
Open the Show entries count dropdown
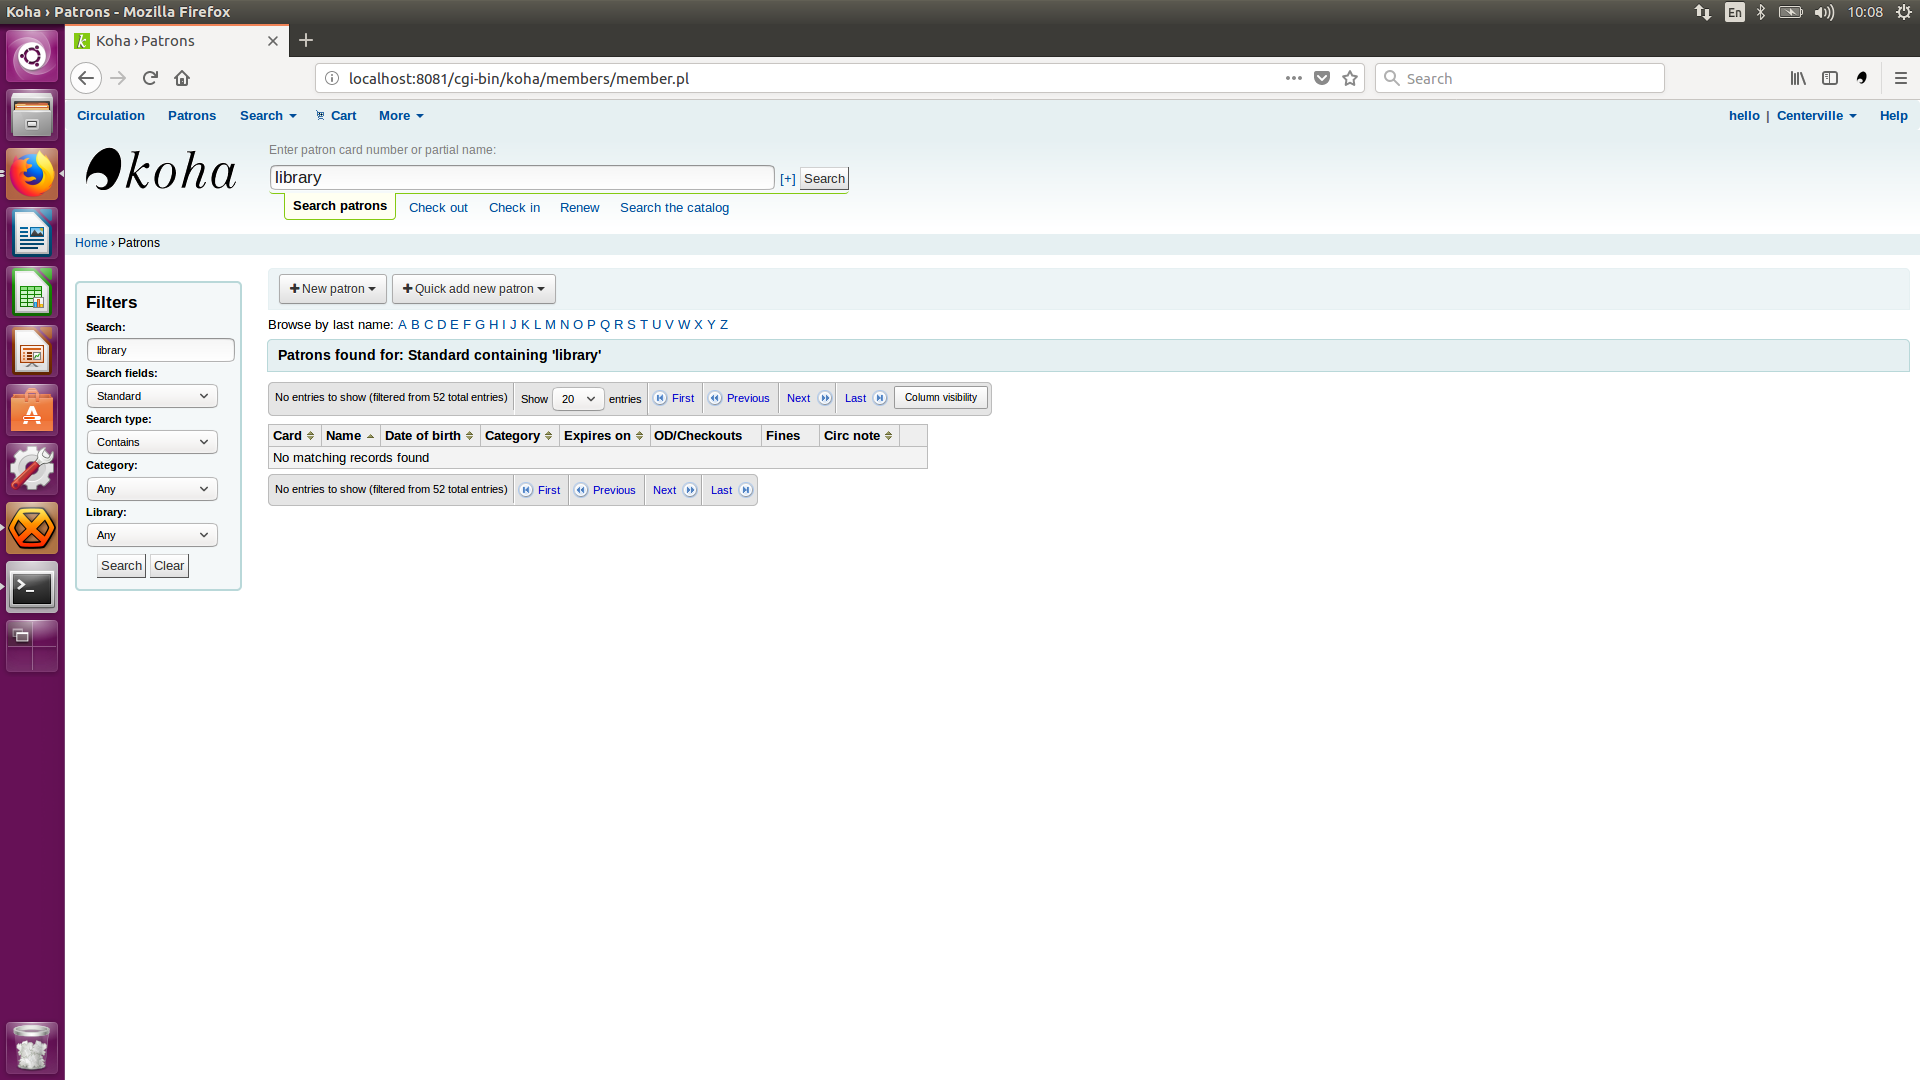click(x=578, y=399)
